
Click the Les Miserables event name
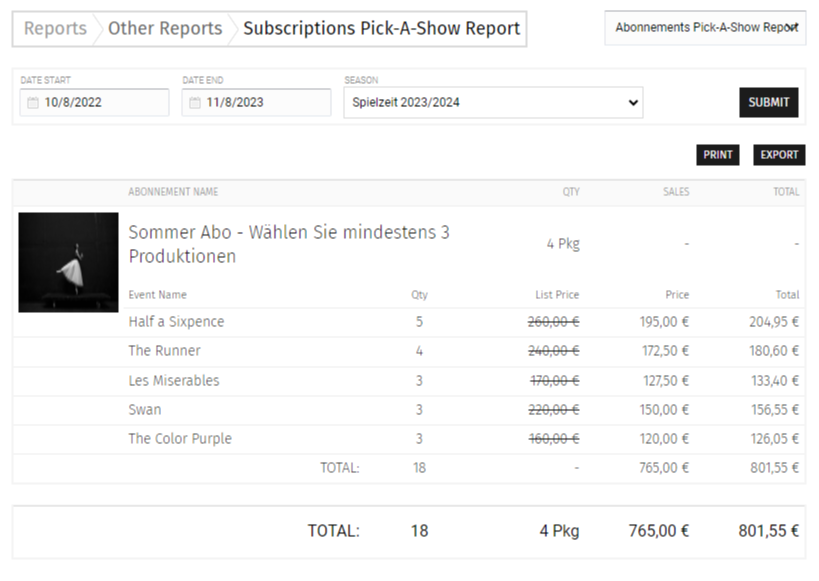click(x=173, y=381)
